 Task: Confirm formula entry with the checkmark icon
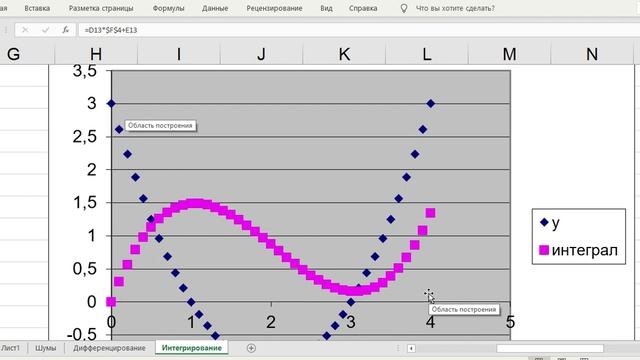(45, 30)
